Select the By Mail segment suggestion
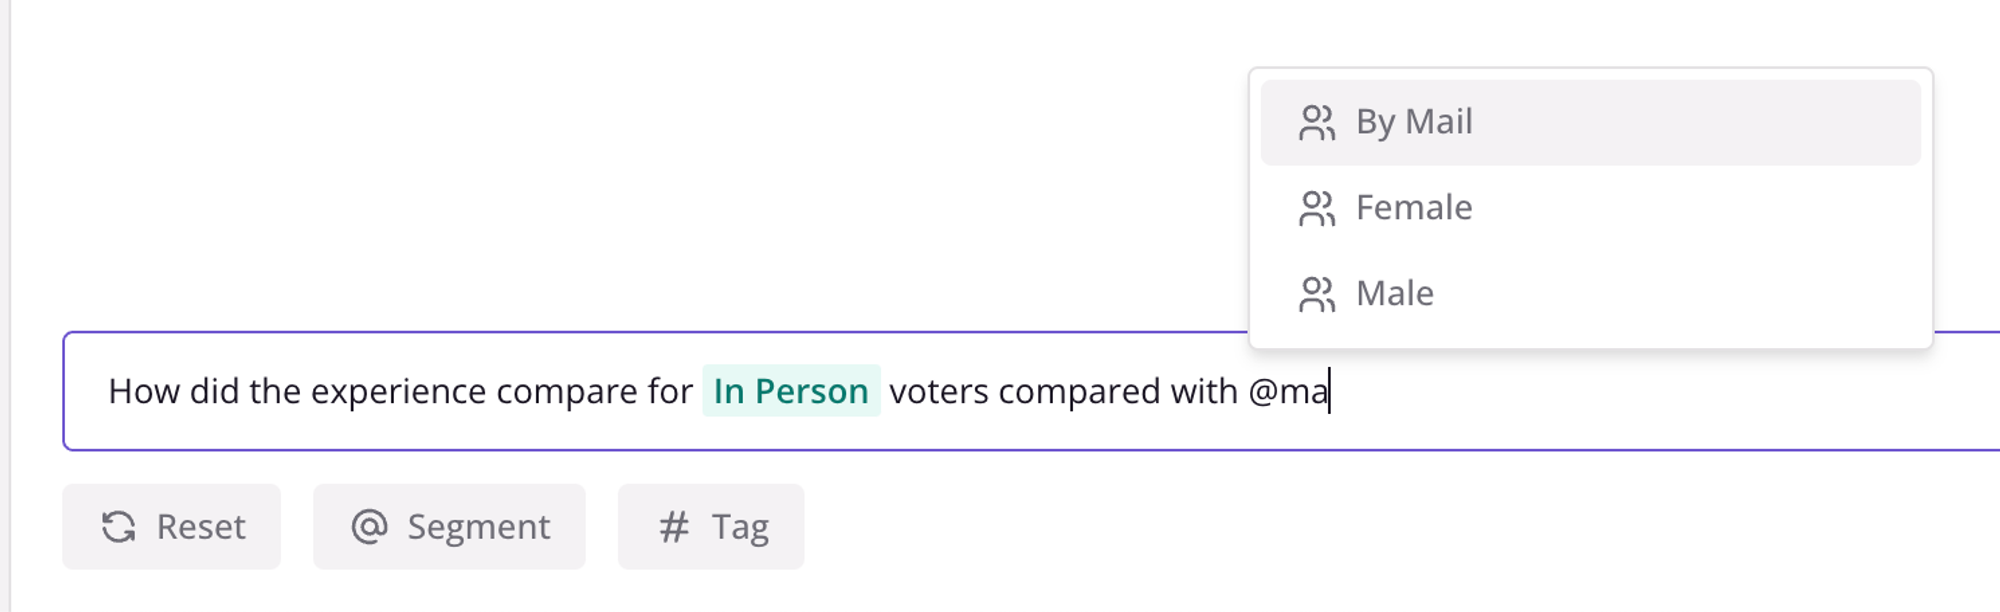This screenshot has height=612, width=2000. click(x=1590, y=123)
